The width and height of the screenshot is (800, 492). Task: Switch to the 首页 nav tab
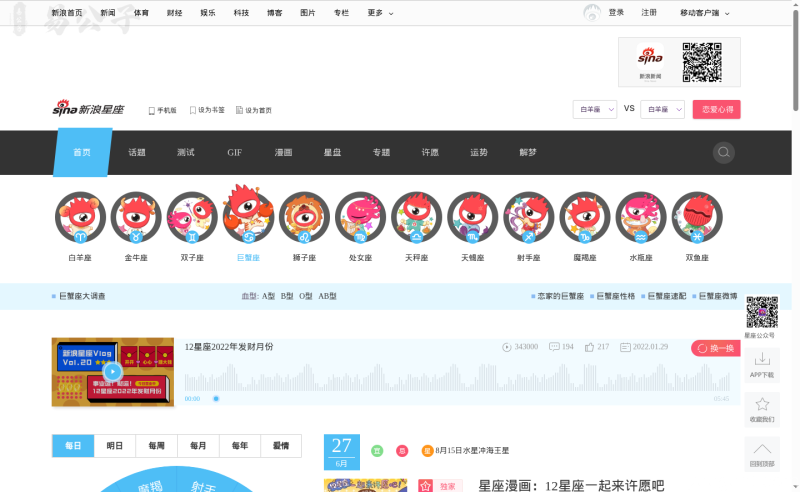coord(82,152)
